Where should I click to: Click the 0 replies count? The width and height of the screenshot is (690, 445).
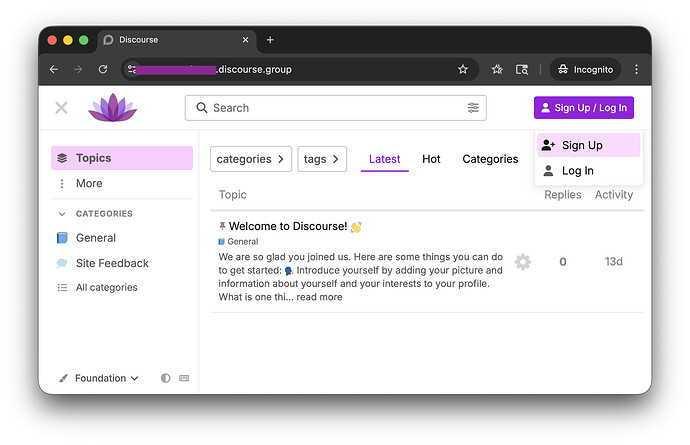(x=563, y=262)
